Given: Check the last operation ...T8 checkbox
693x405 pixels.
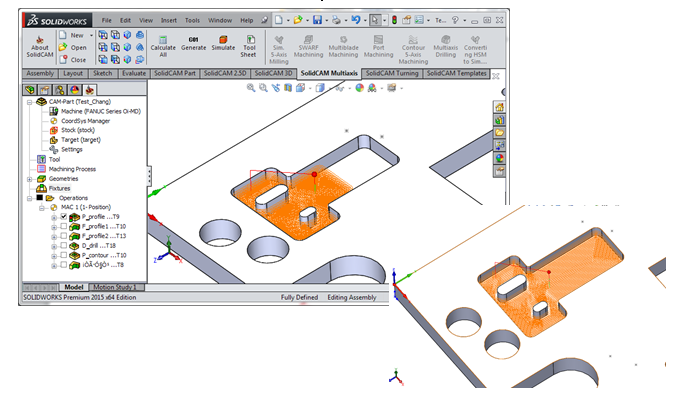Looking at the screenshot, I should coord(64,265).
